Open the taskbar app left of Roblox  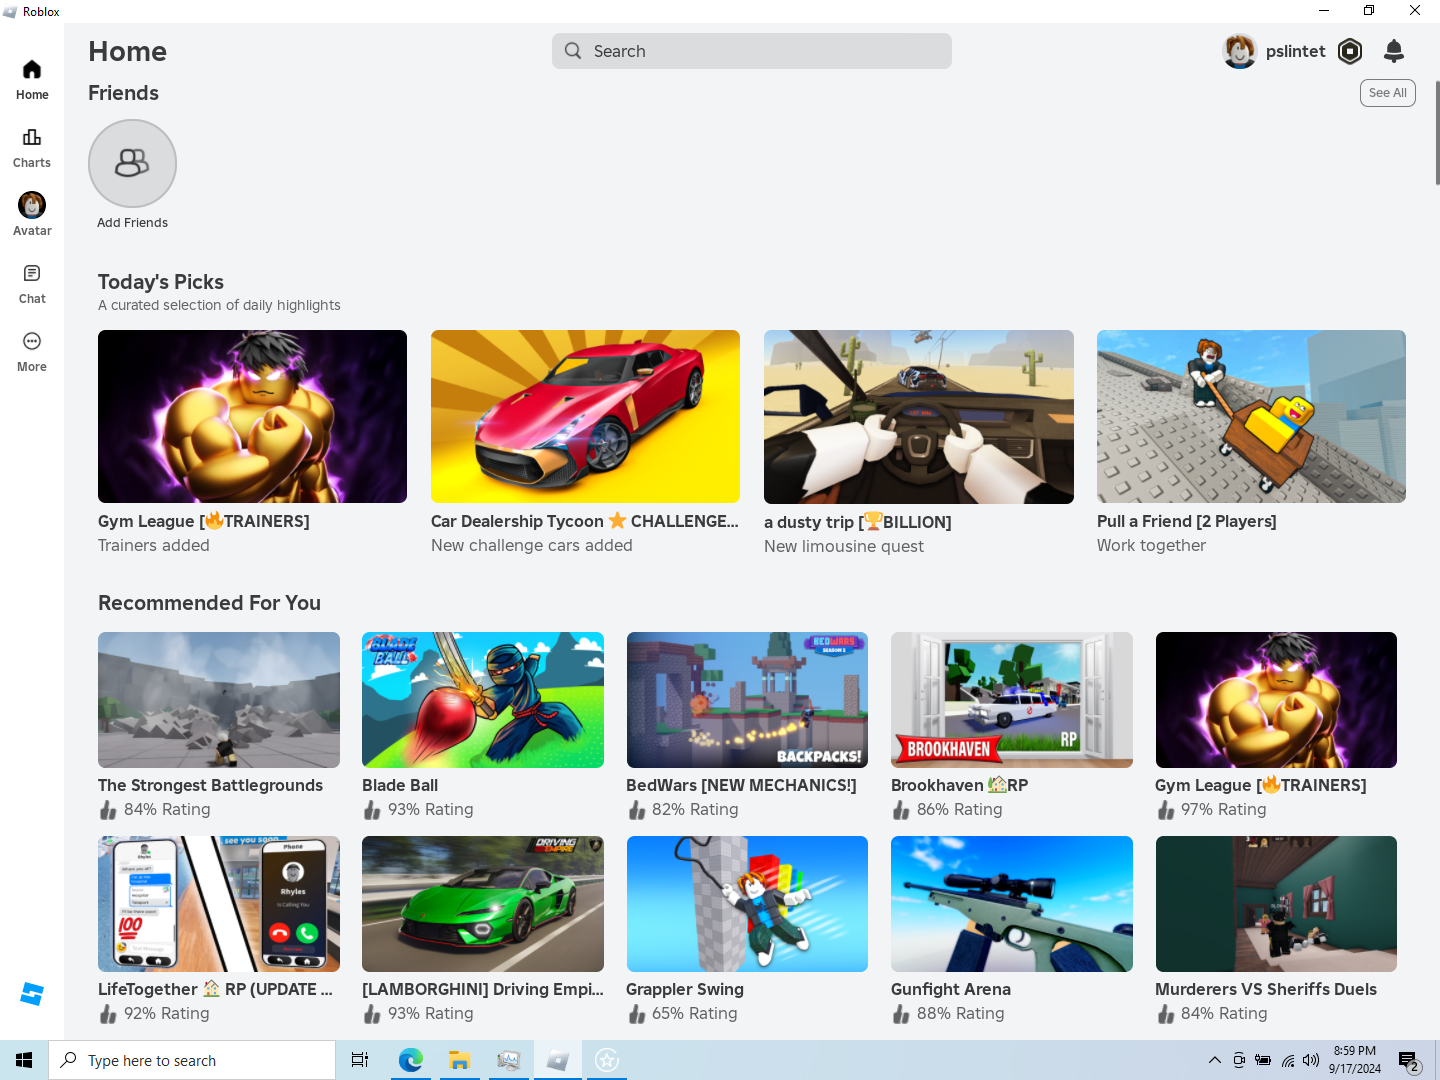click(x=508, y=1060)
